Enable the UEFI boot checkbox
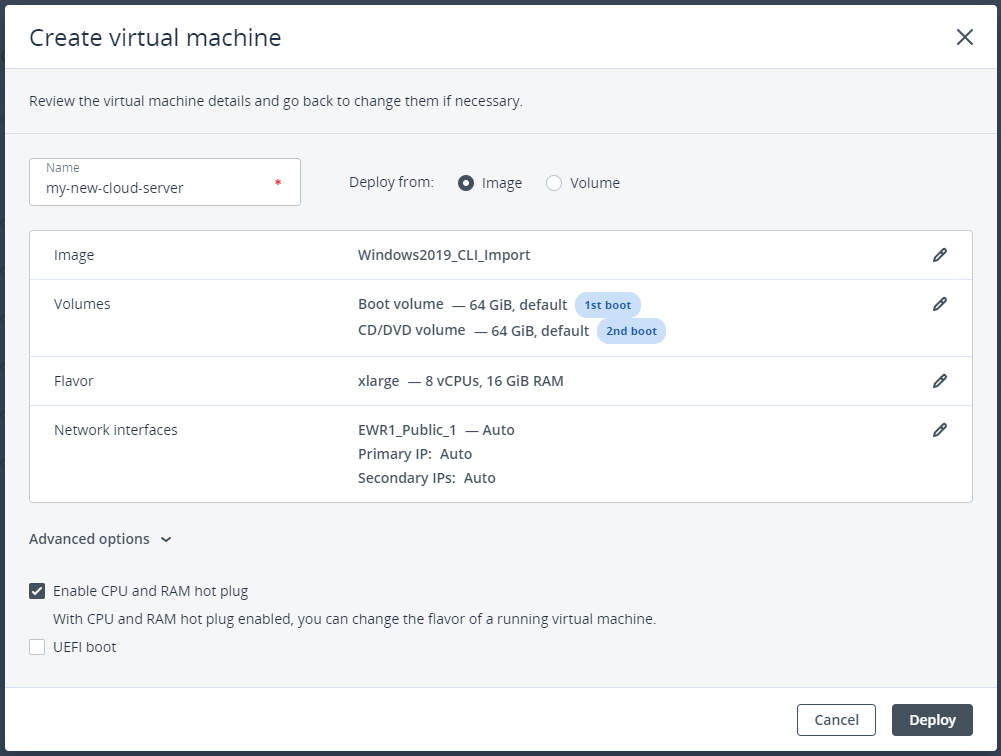This screenshot has height=756, width=1001. (38, 647)
